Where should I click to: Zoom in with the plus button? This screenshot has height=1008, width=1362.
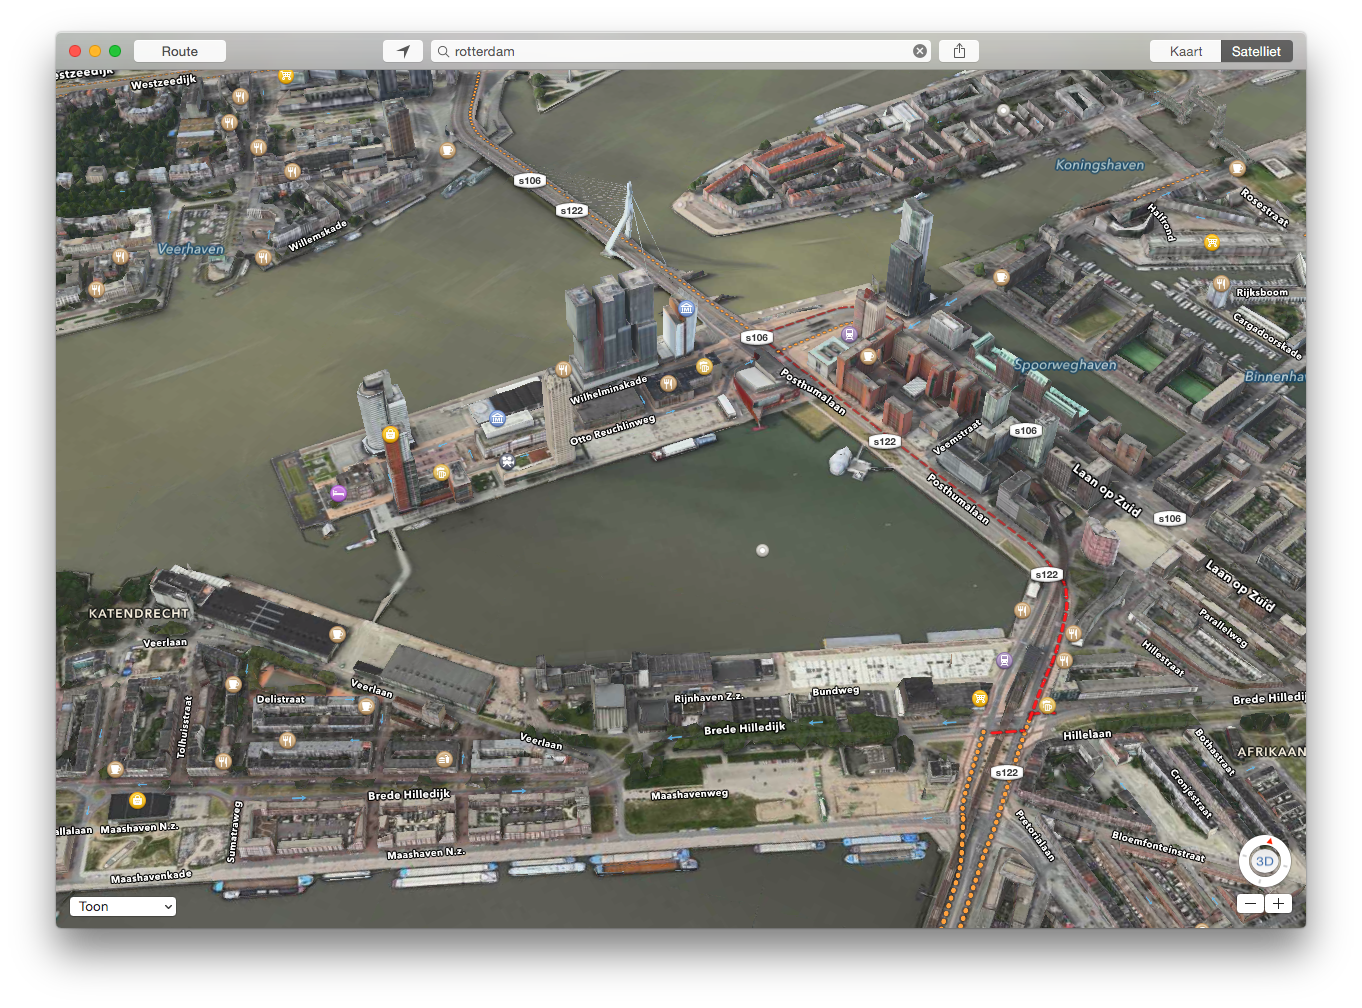pos(1278,904)
